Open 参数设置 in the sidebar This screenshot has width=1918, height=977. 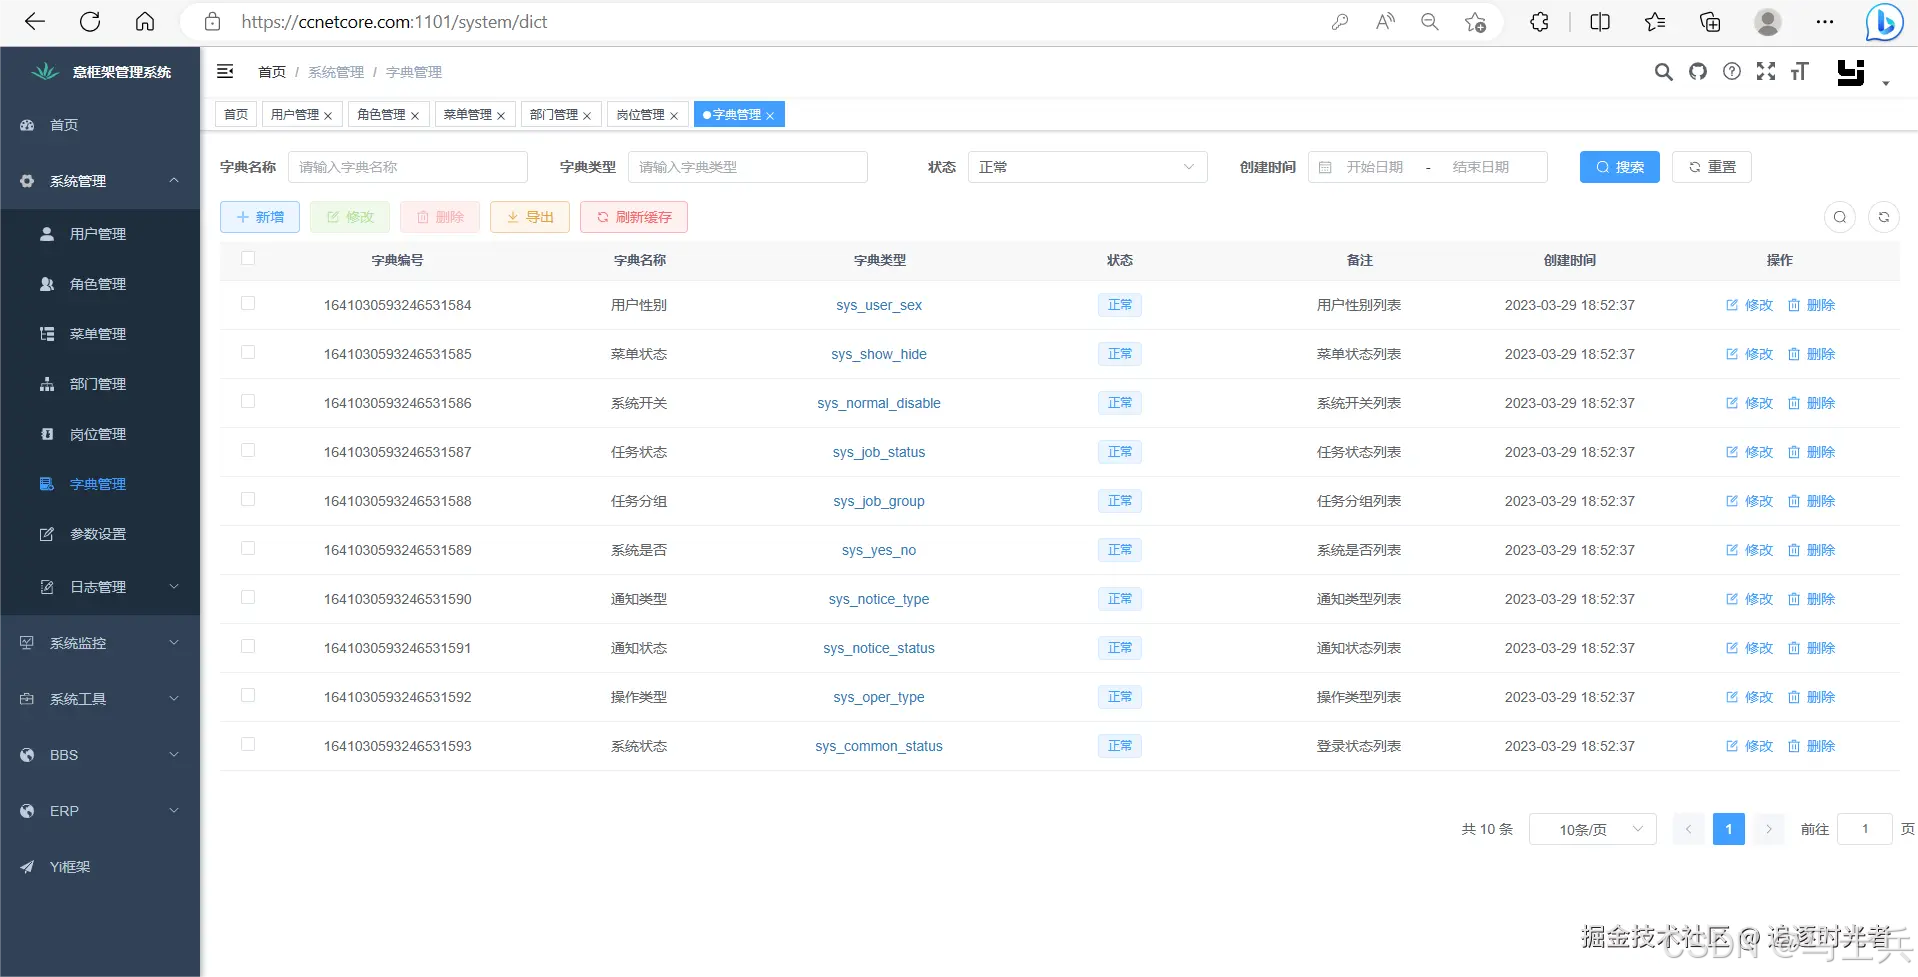100,534
